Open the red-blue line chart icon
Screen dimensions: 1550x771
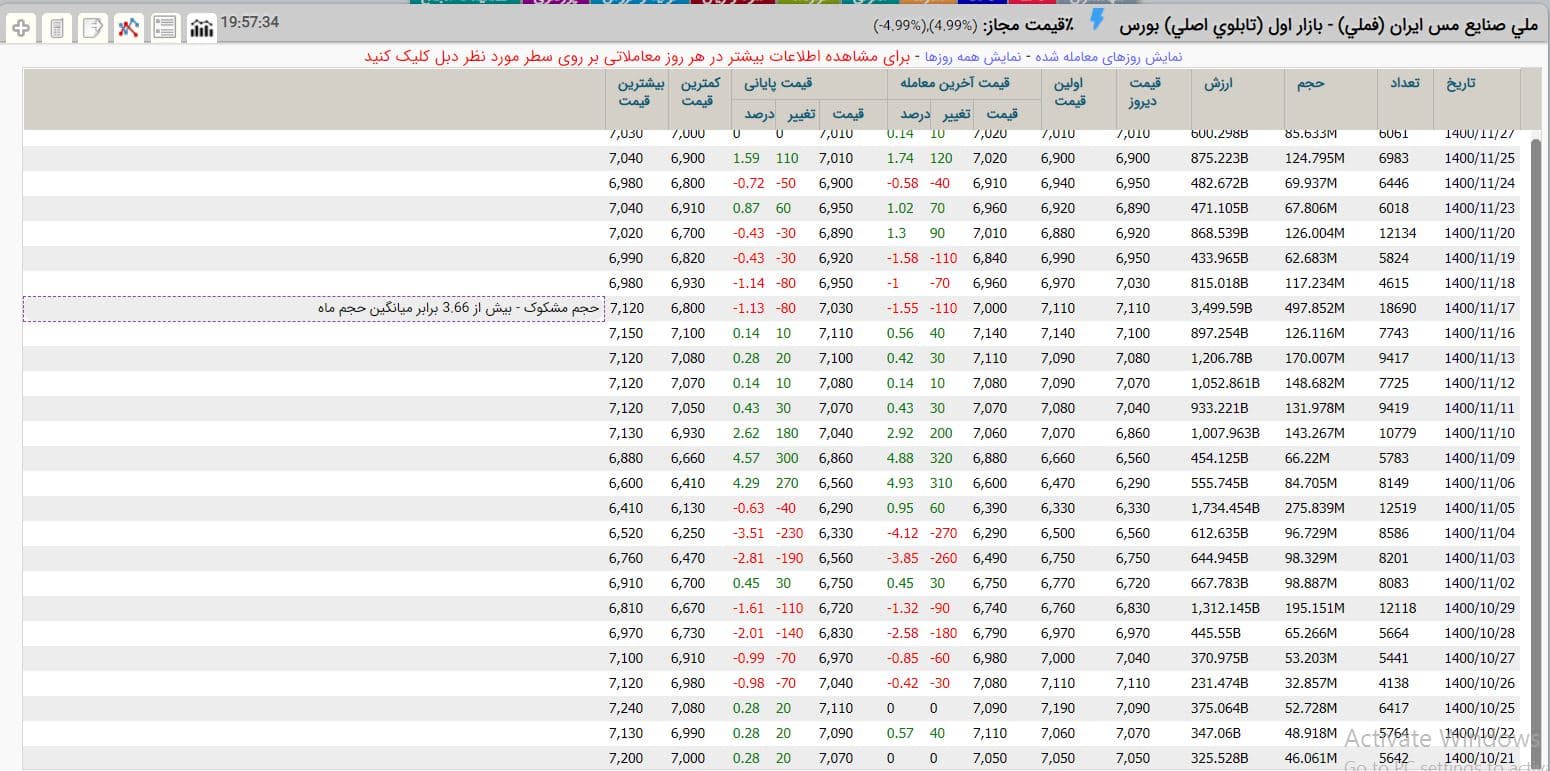[129, 27]
